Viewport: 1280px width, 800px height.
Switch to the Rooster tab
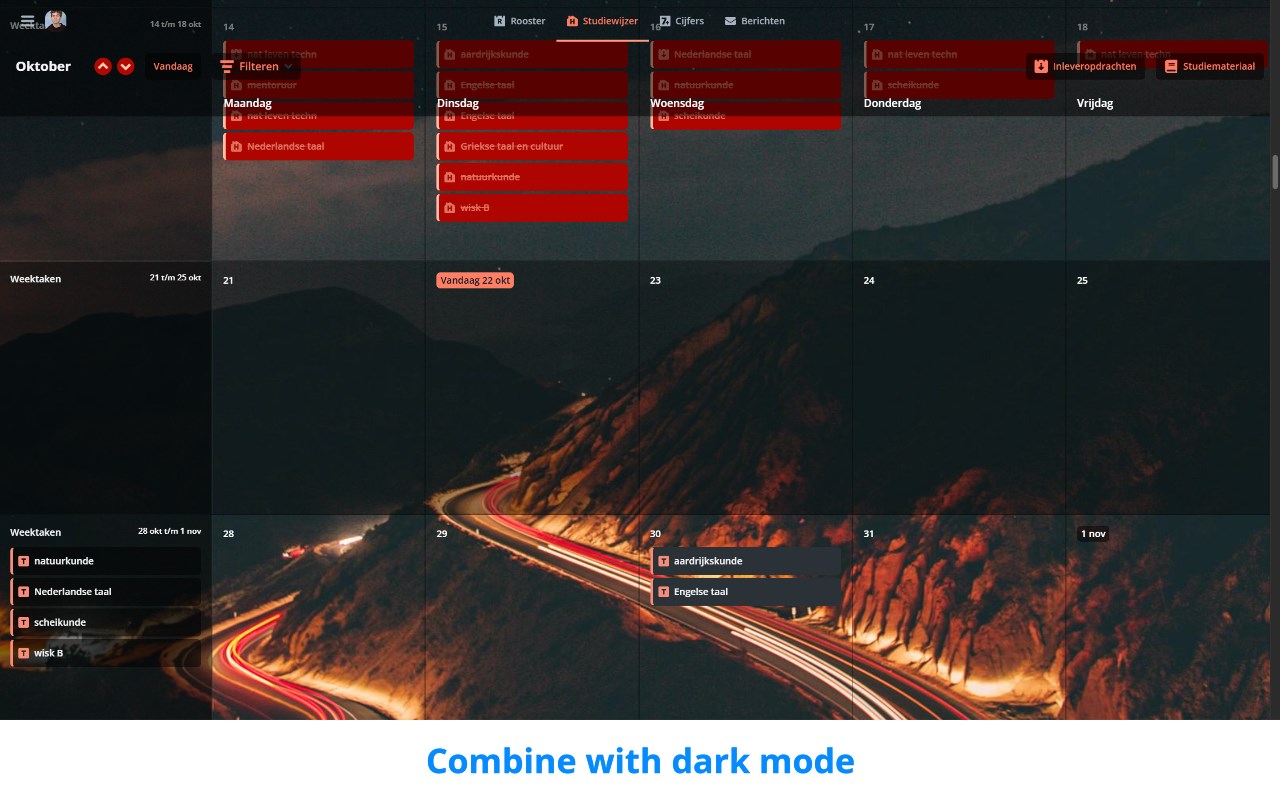(520, 21)
